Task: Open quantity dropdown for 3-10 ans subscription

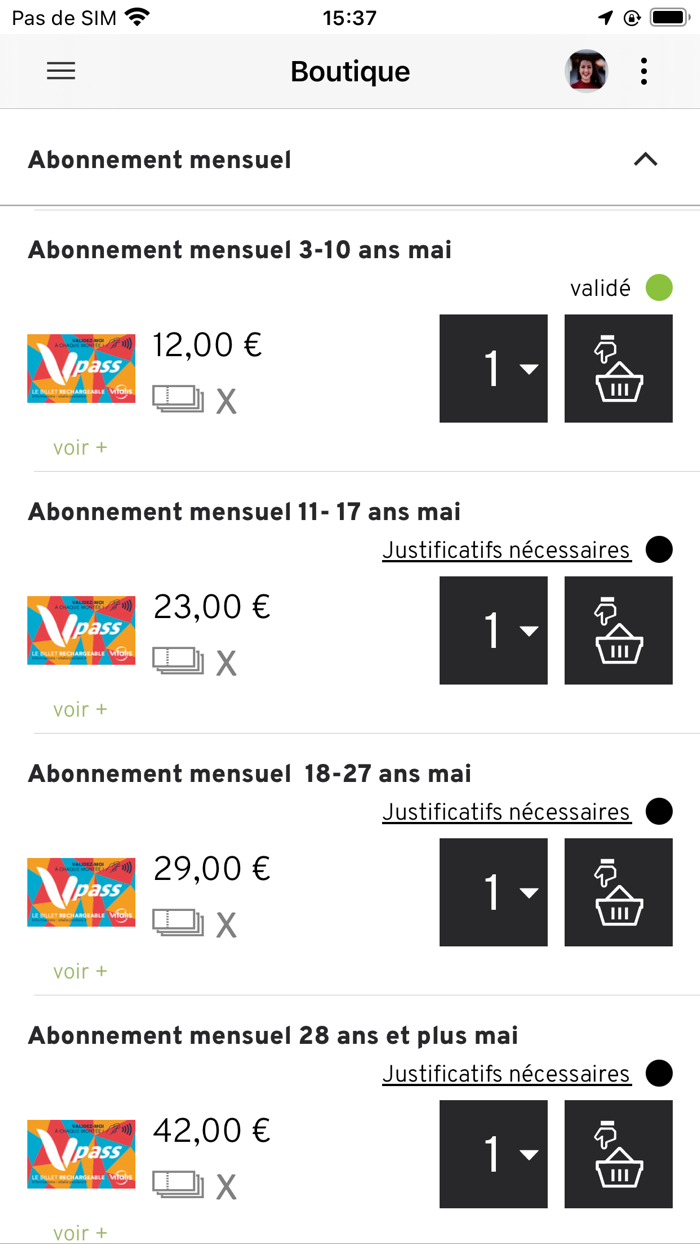Action: pos(493,368)
